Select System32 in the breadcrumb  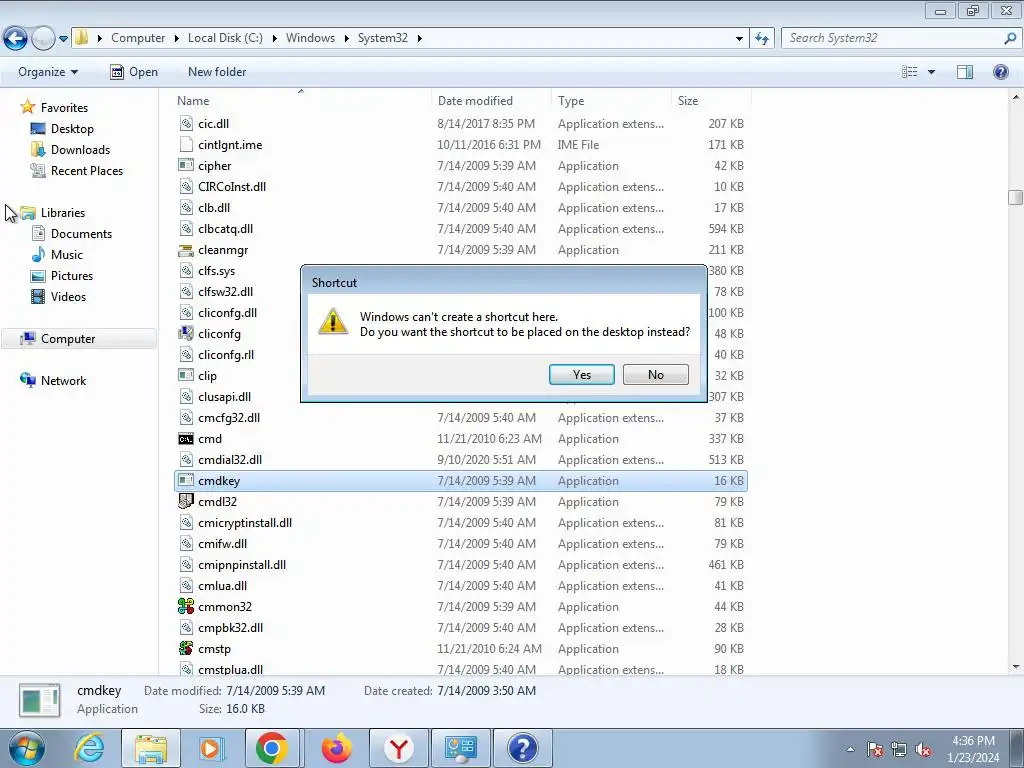tap(383, 38)
